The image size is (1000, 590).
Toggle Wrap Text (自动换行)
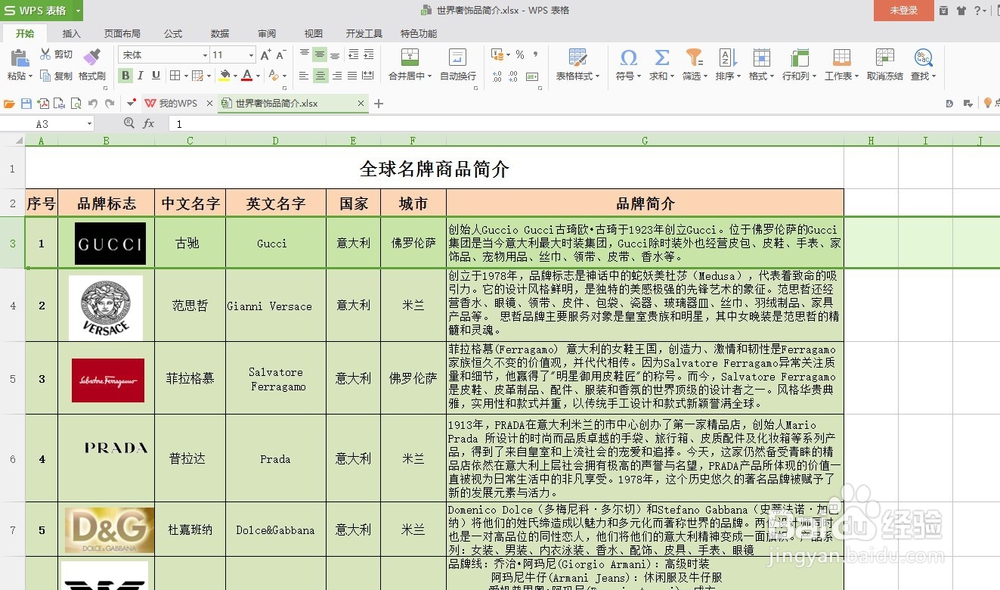[x=457, y=57]
